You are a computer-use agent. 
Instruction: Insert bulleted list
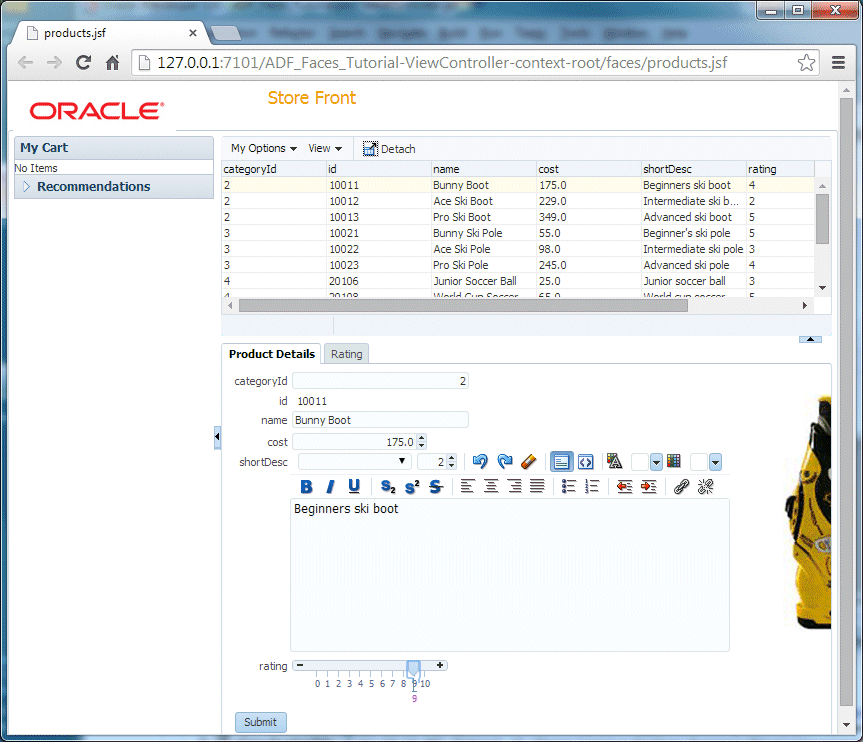pyautogui.click(x=569, y=486)
